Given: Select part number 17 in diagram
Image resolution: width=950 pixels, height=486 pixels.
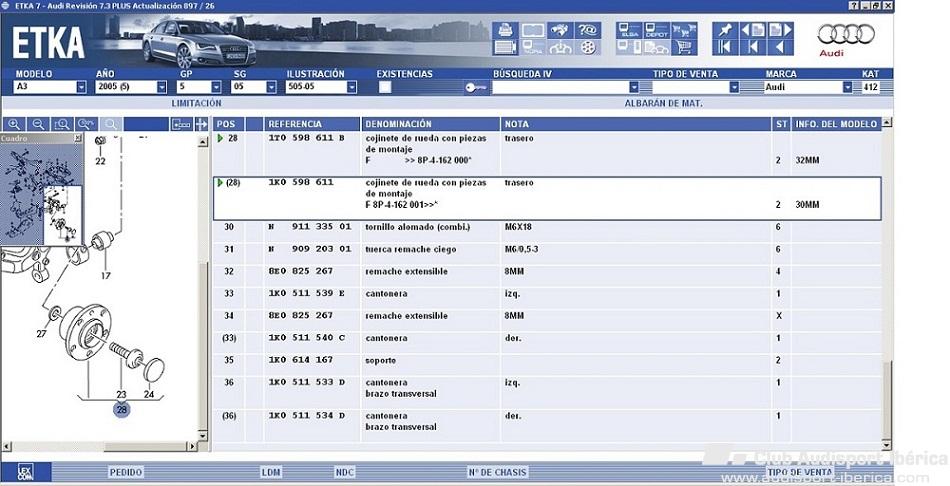Looking at the screenshot, I should 106,276.
